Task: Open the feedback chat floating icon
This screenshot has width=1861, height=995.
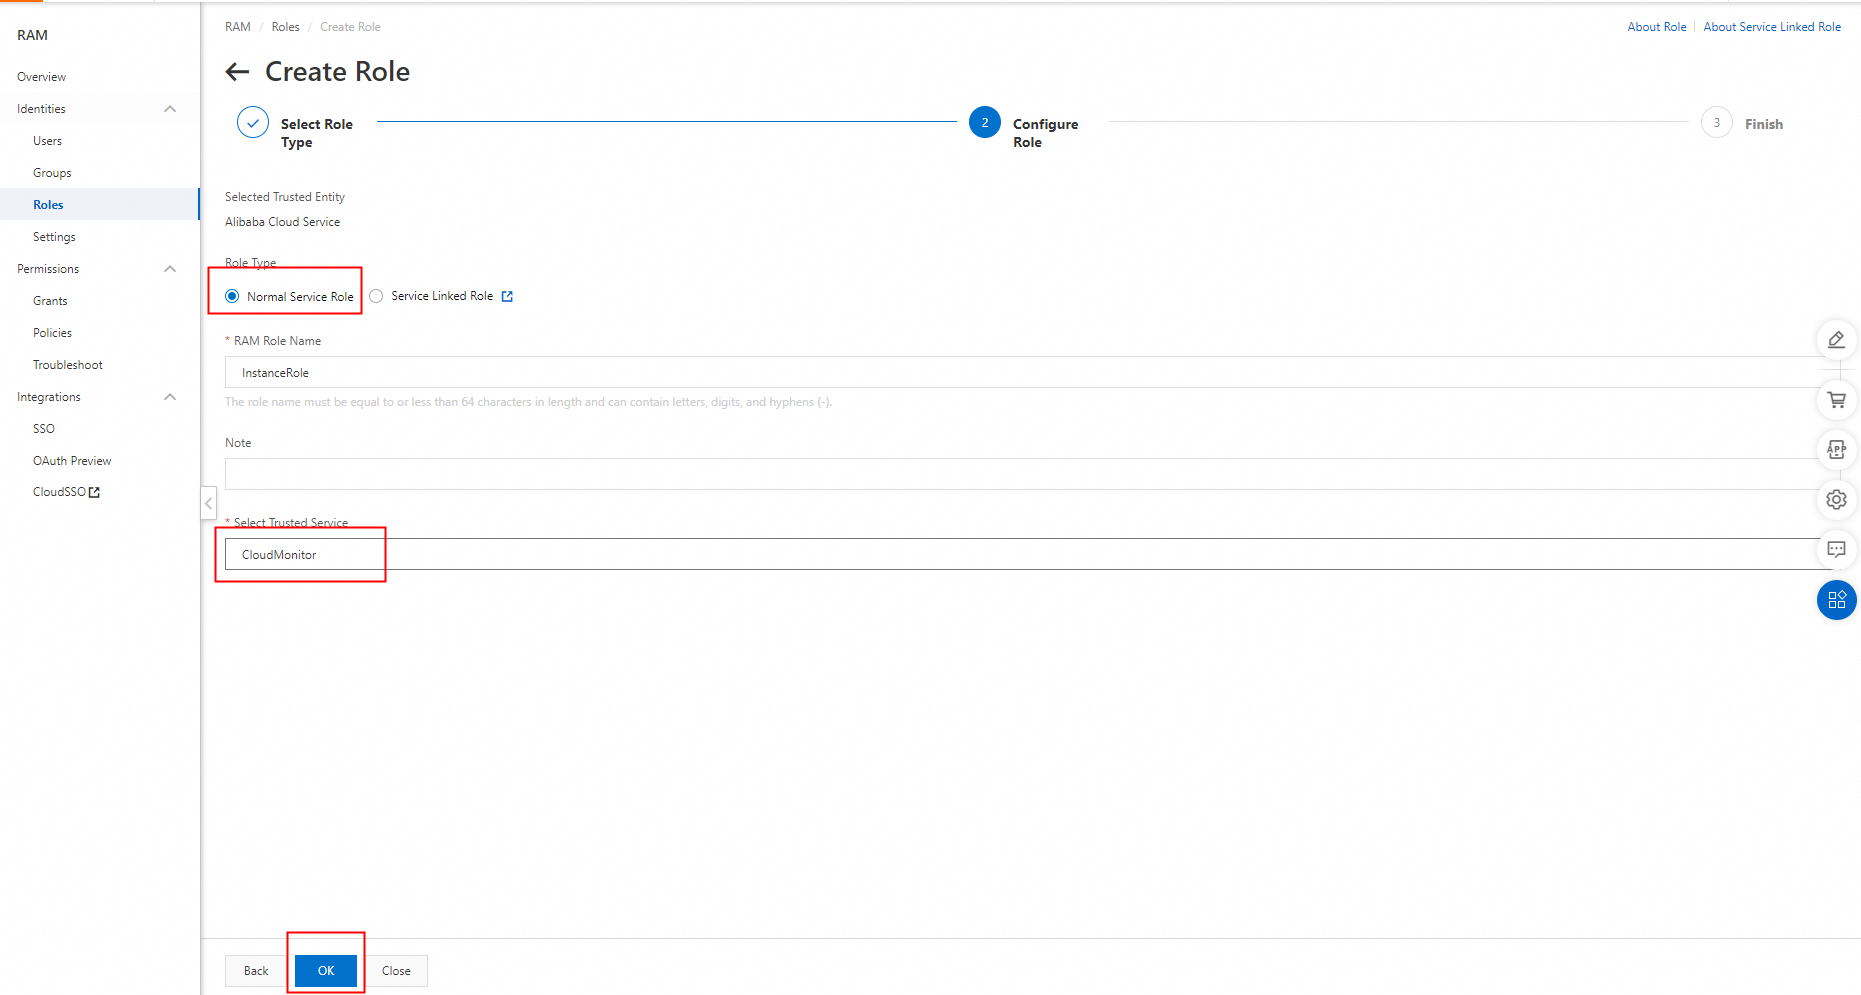Action: tap(1836, 549)
